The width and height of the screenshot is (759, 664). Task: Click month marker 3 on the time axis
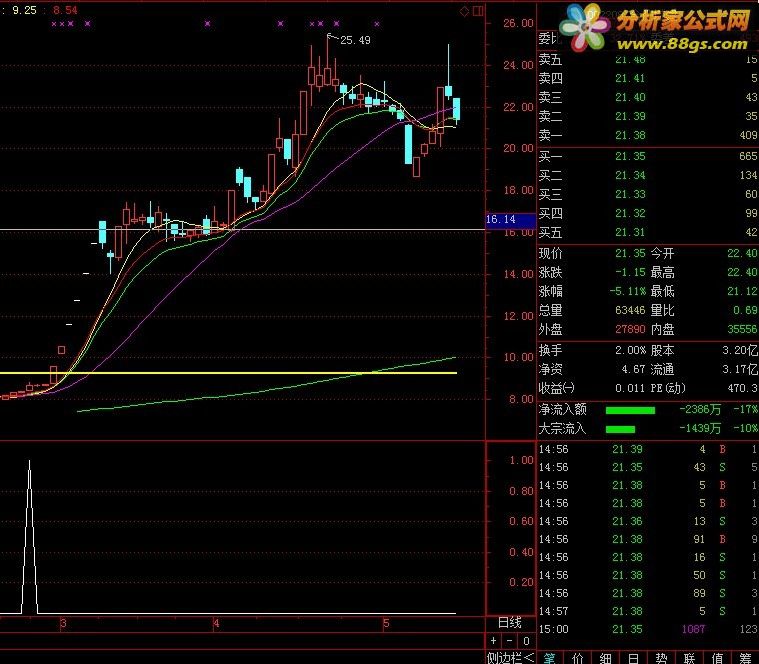[x=63, y=623]
